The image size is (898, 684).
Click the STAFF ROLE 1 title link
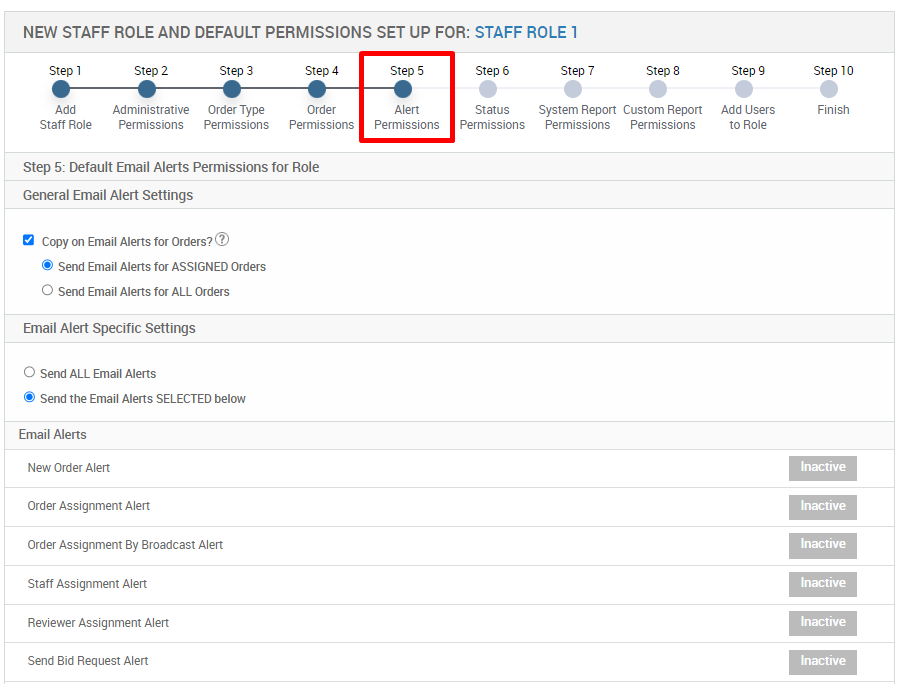(526, 33)
